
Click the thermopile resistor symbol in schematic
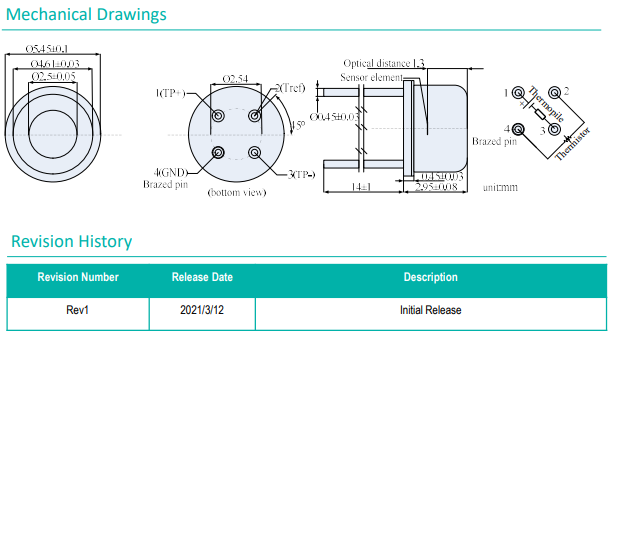[540, 115]
